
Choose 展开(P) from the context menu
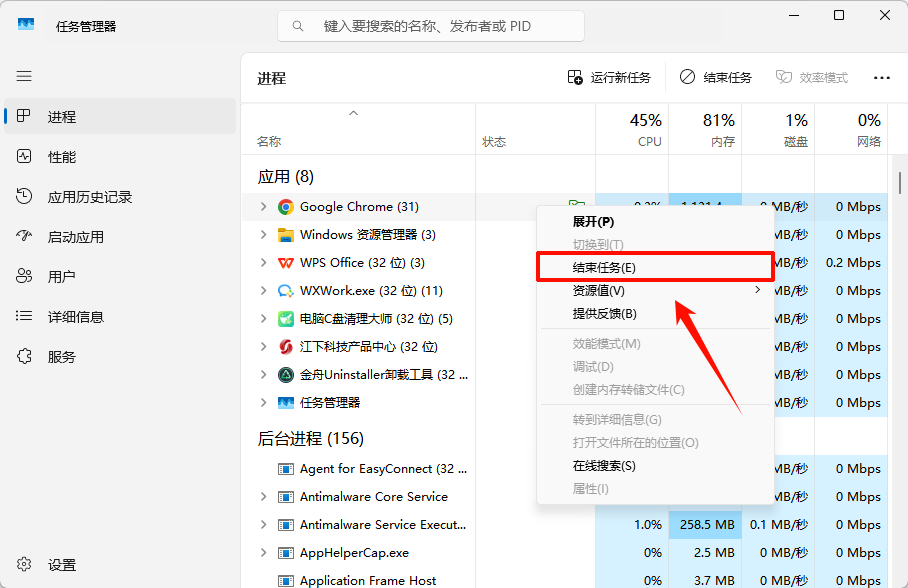[x=593, y=221]
